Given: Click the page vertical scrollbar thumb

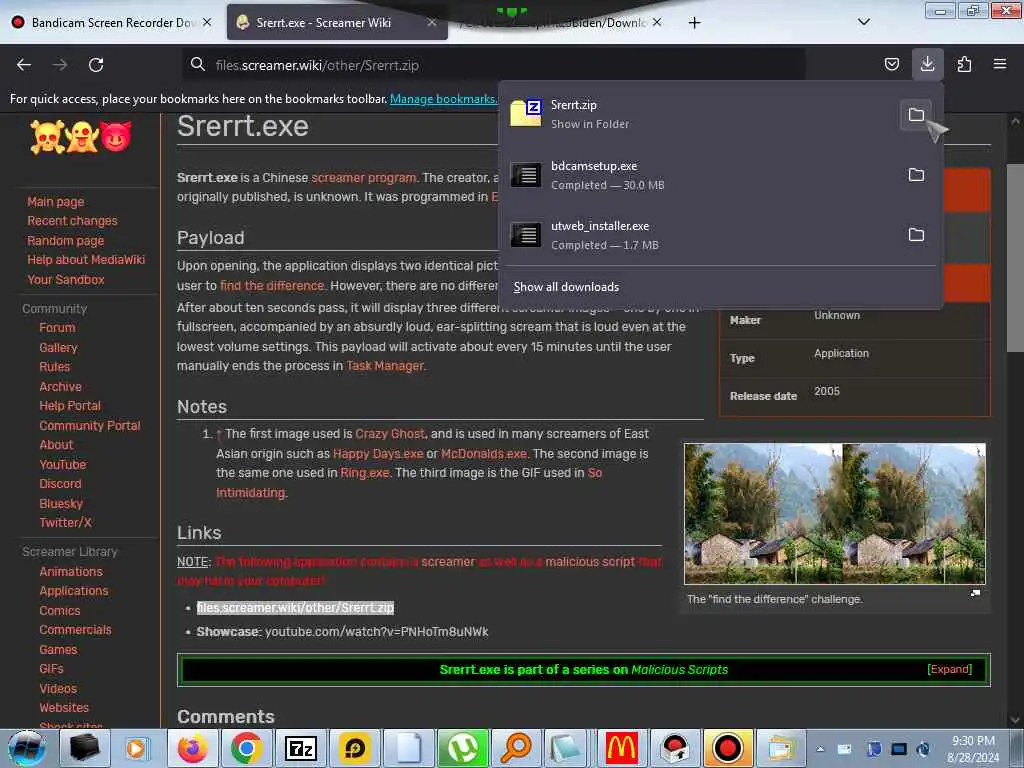Looking at the screenshot, I should pyautogui.click(x=1015, y=258).
